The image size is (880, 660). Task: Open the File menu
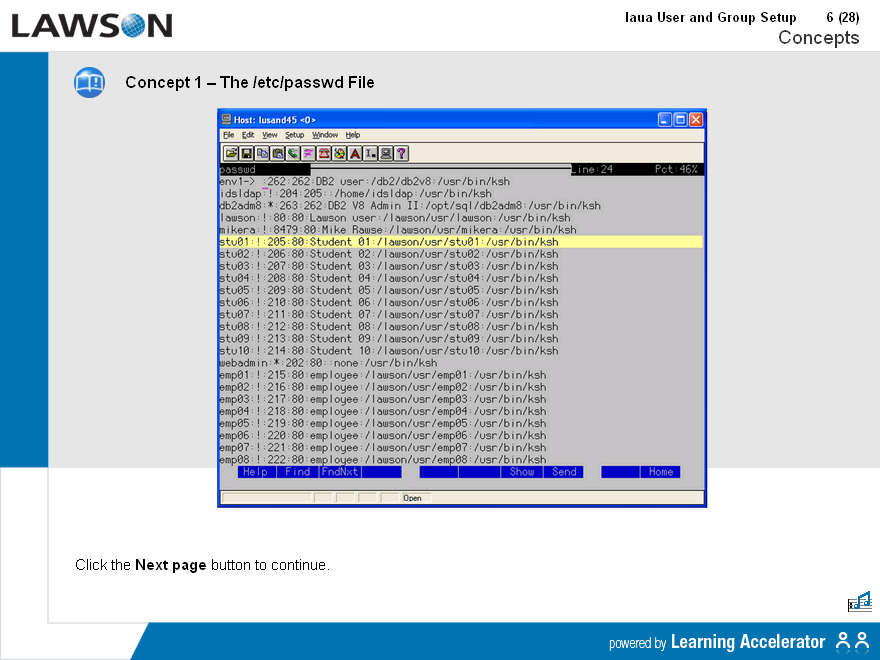[228, 135]
